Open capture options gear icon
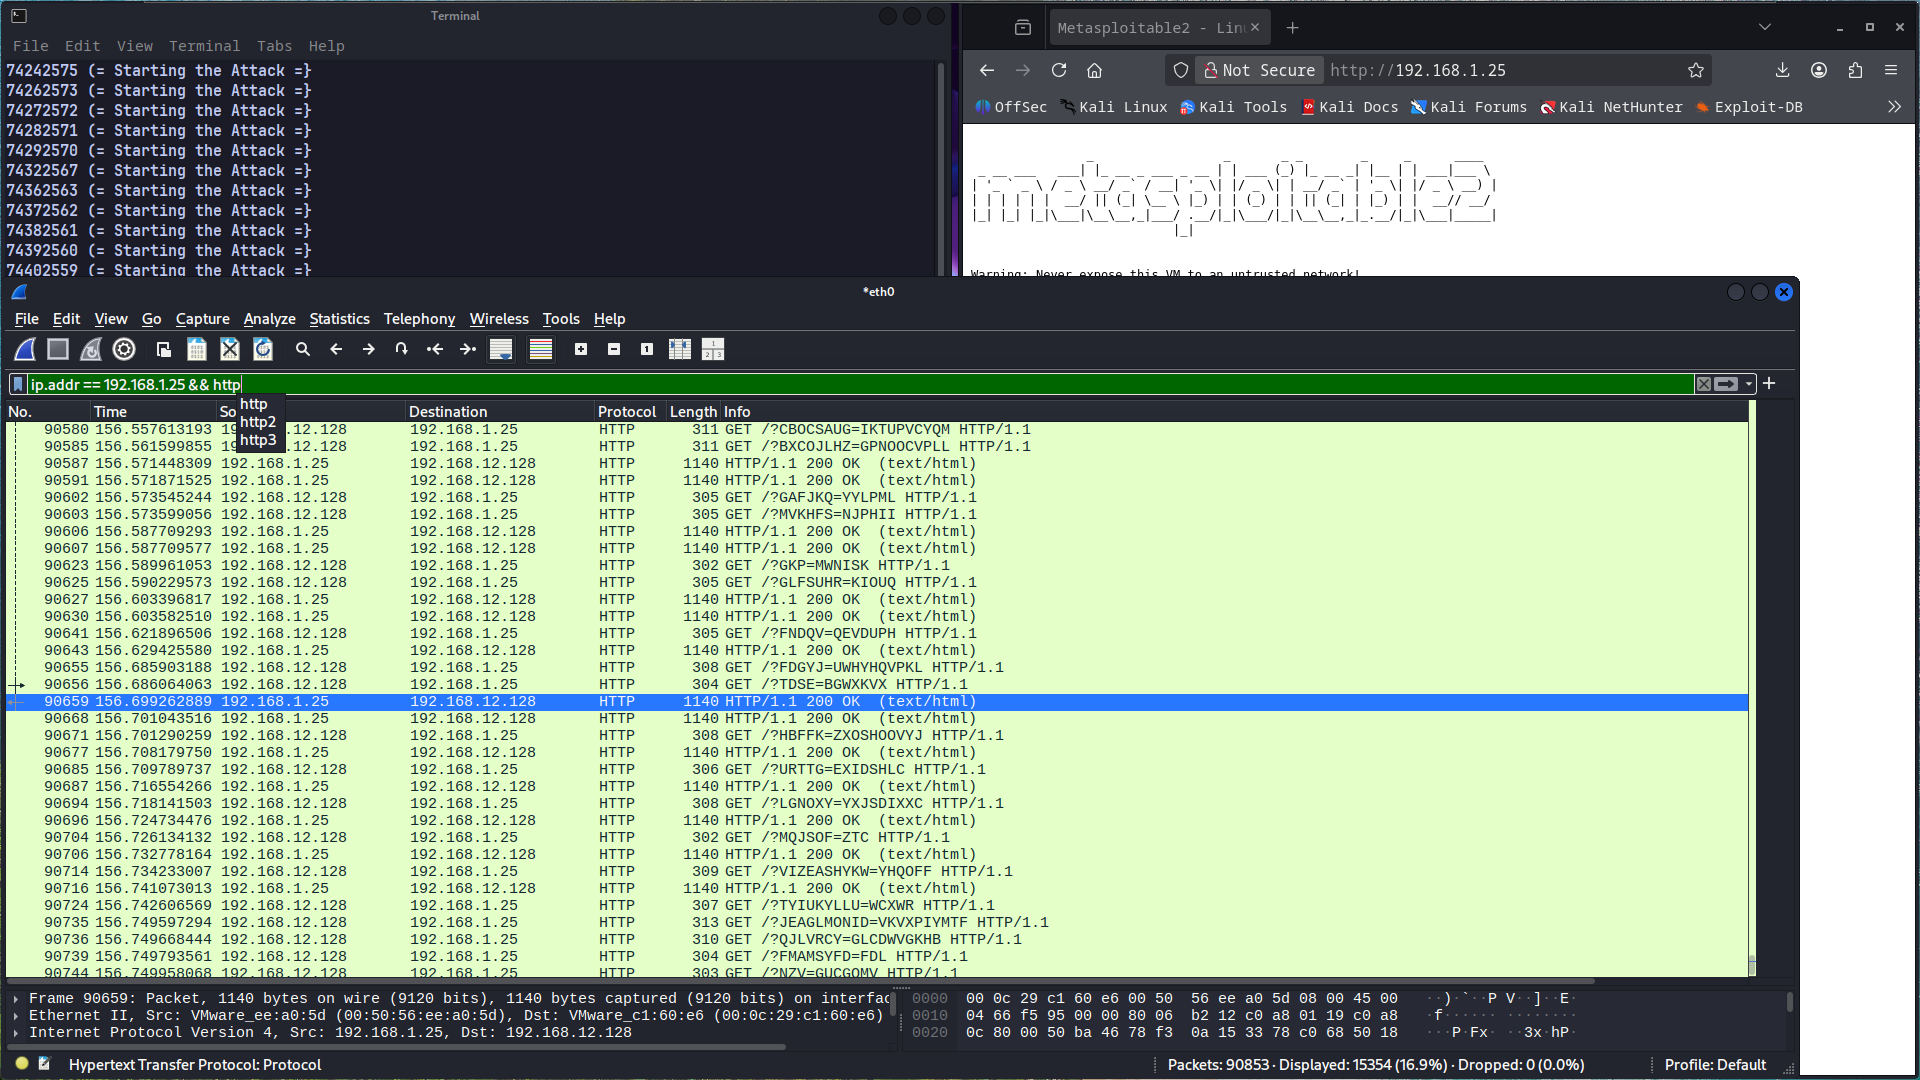 124,349
